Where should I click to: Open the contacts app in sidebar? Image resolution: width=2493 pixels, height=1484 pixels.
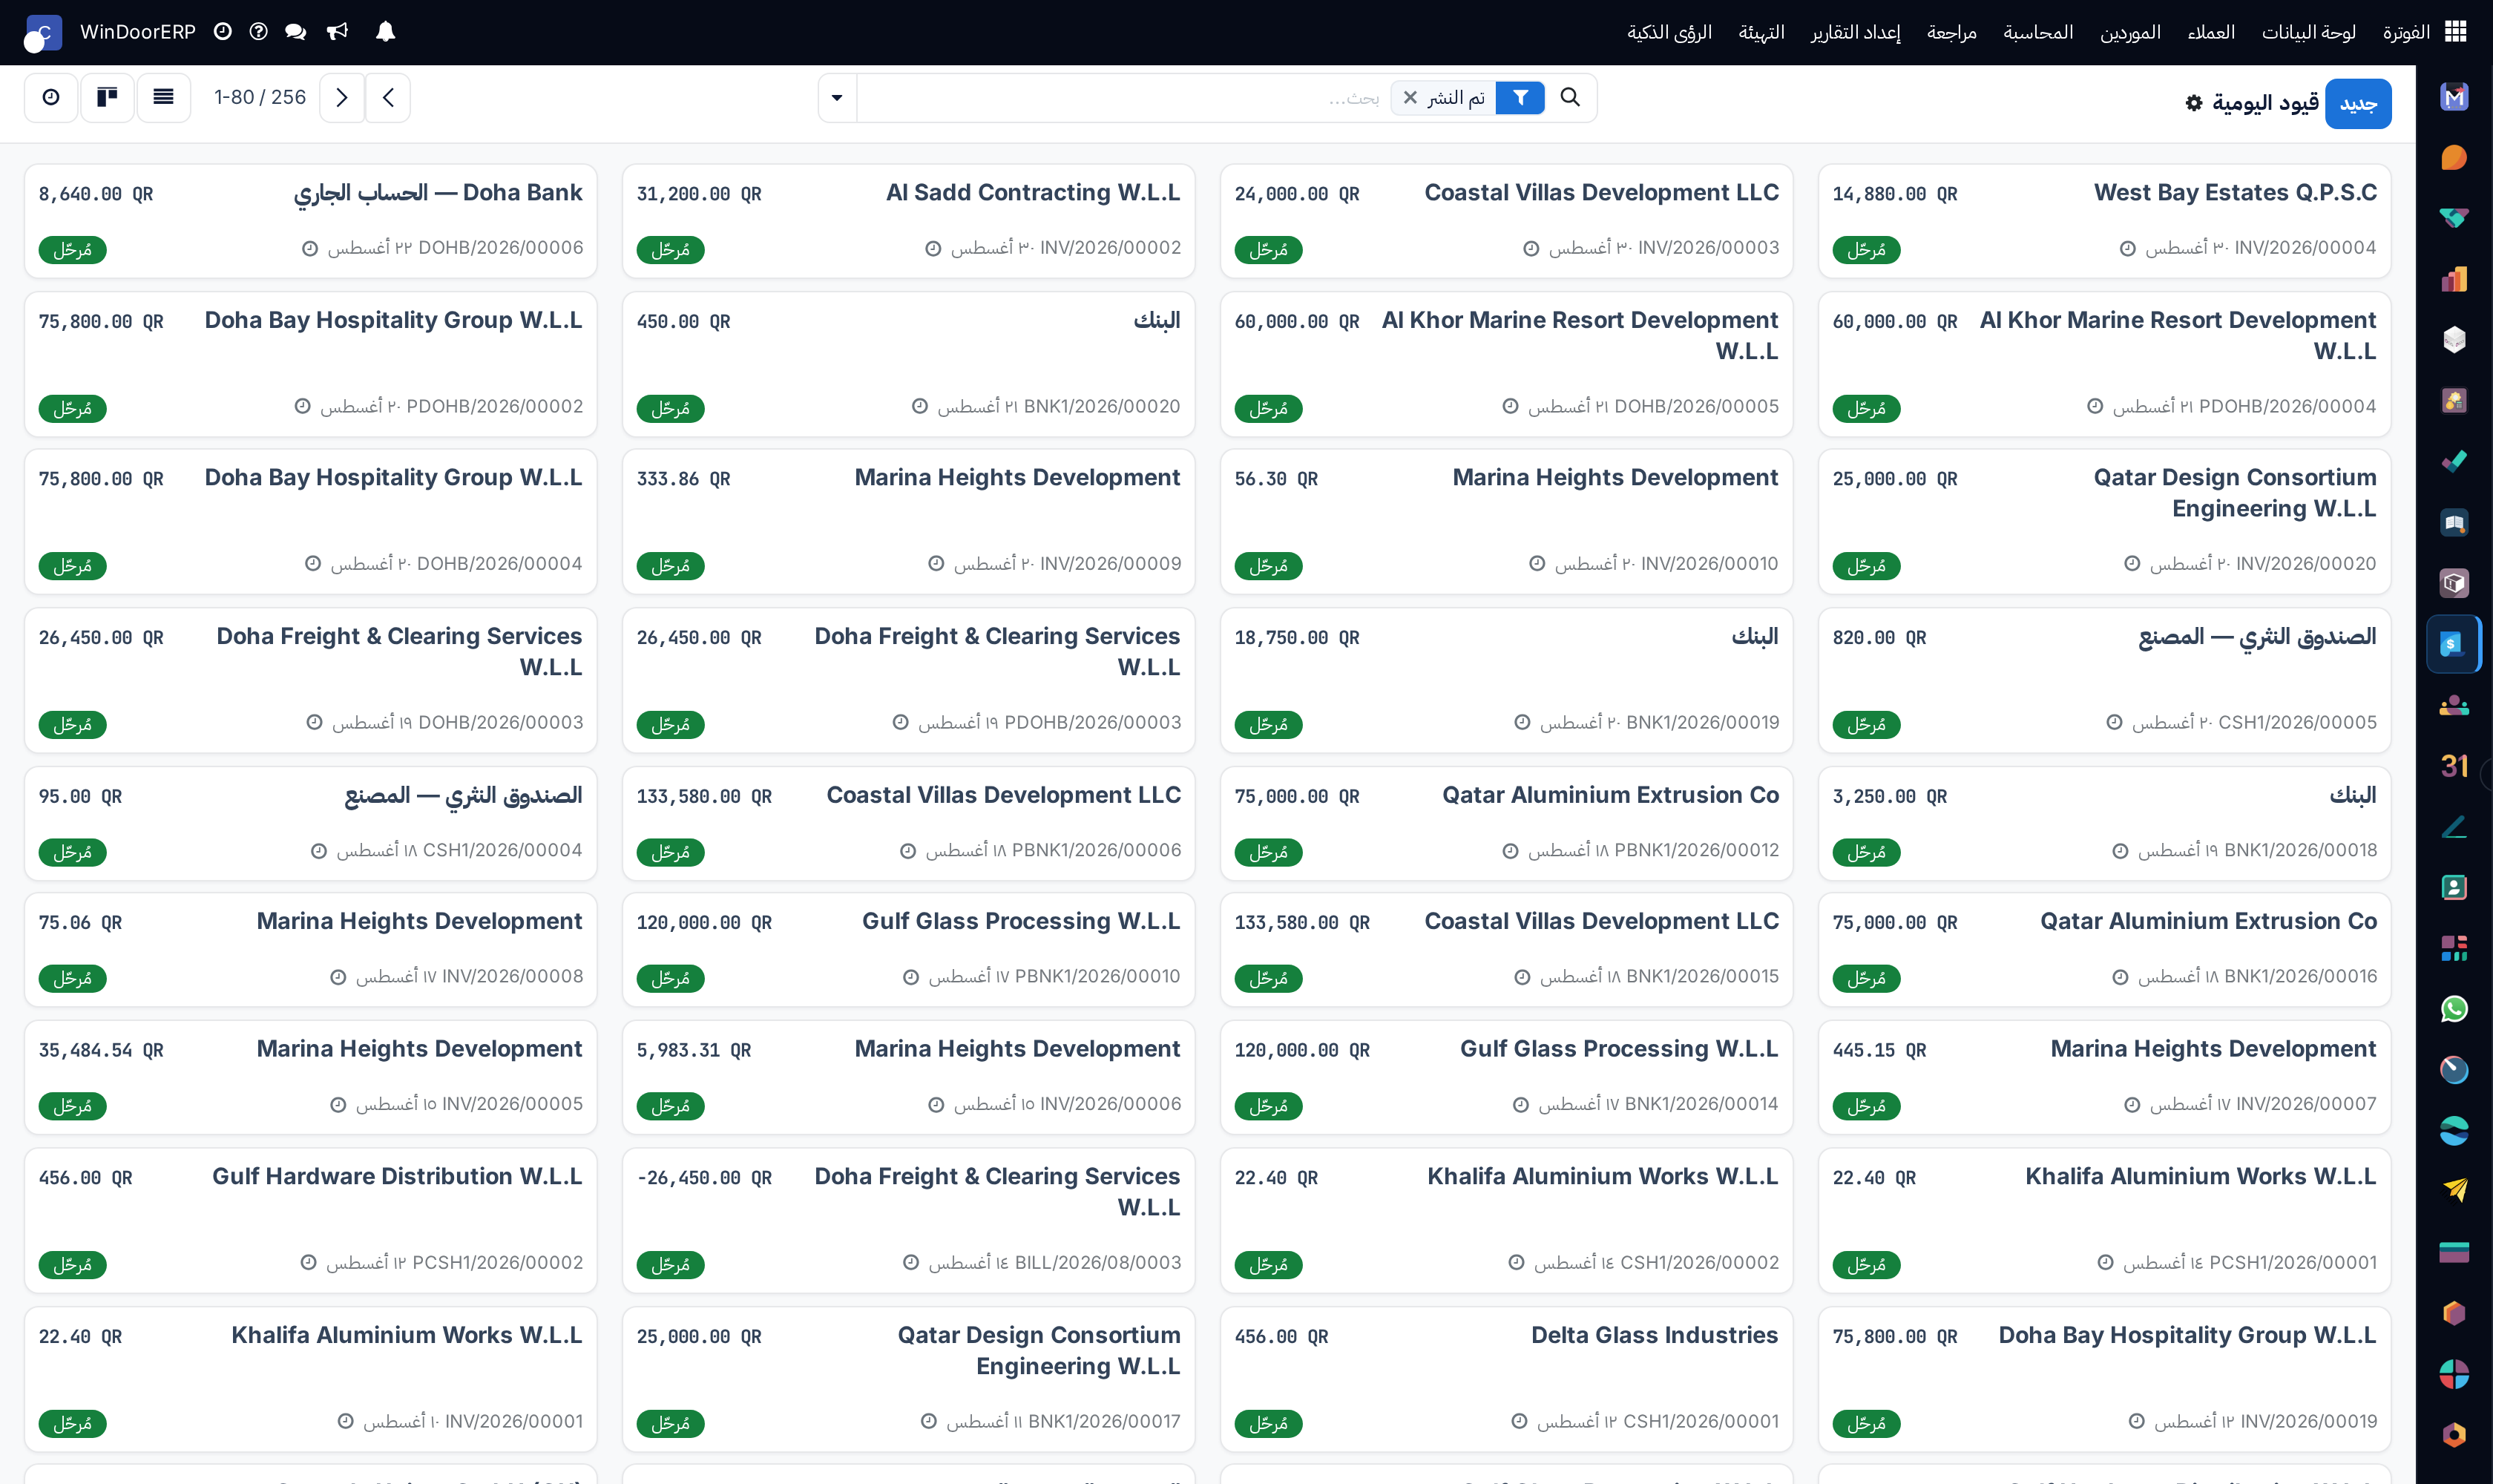tap(2454, 887)
